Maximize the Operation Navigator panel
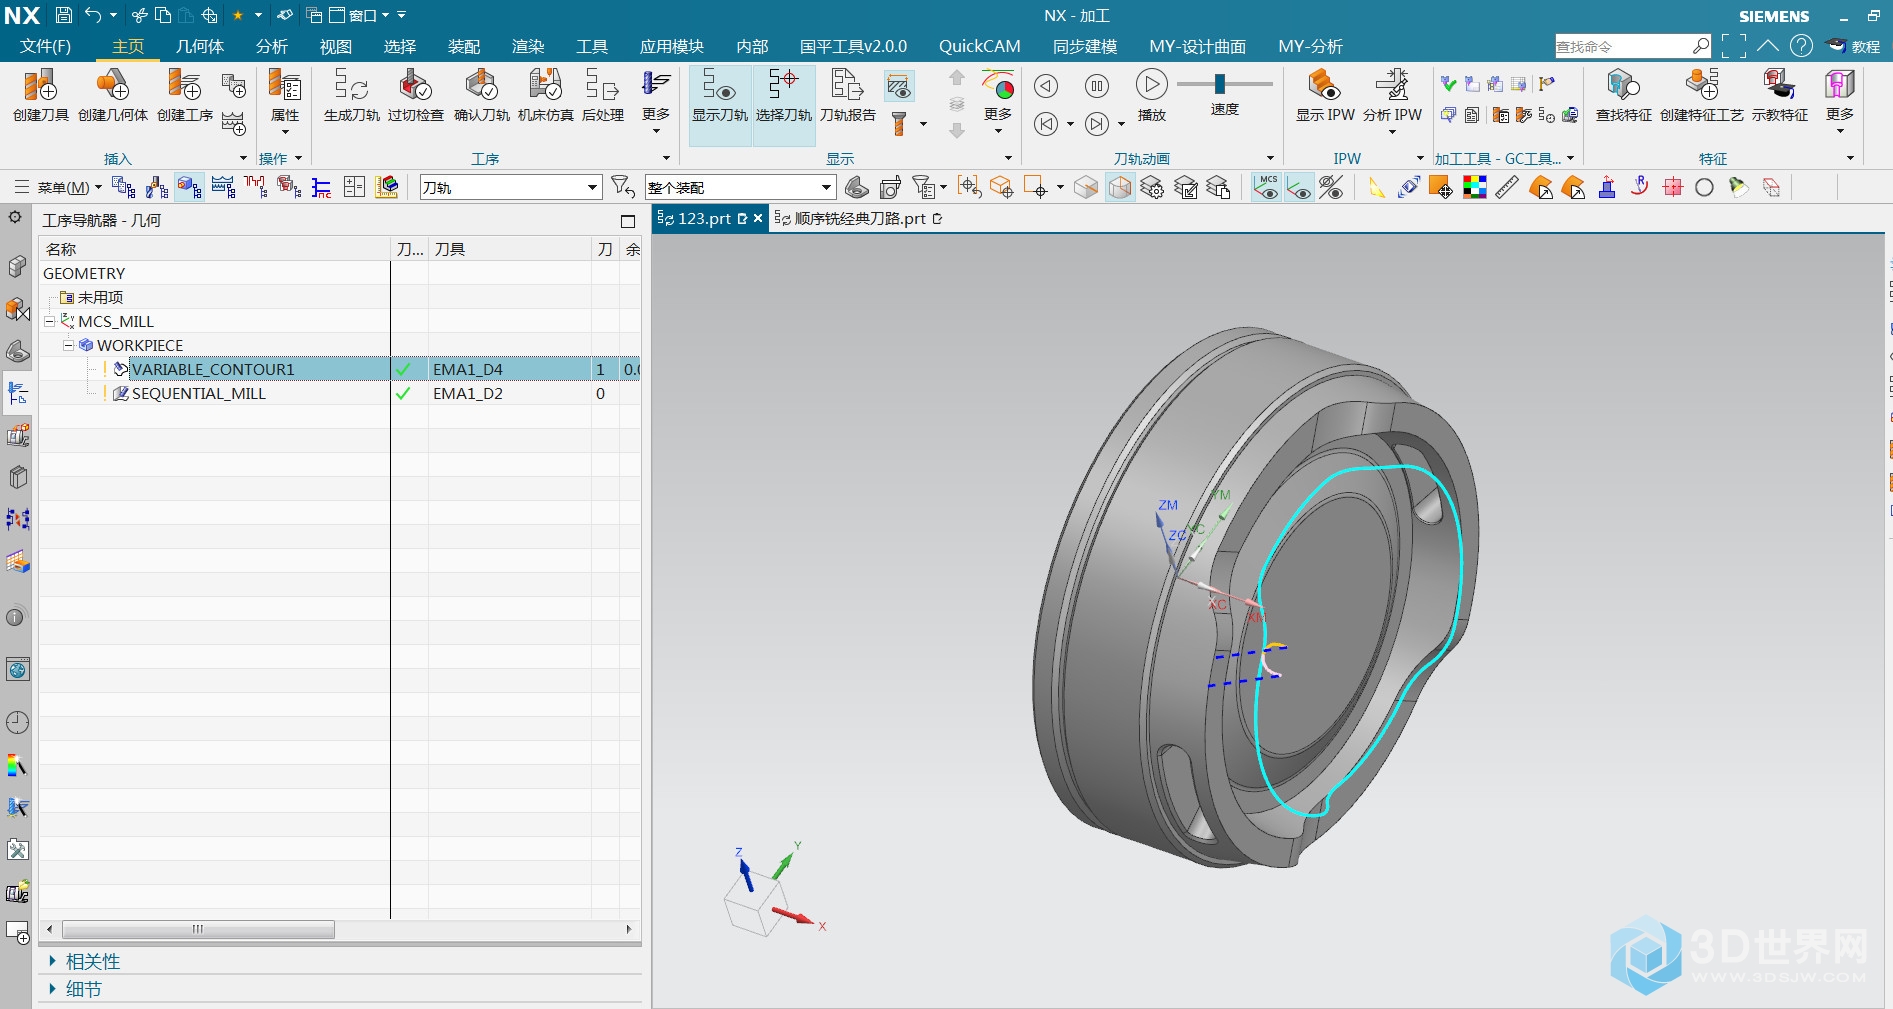This screenshot has height=1009, width=1893. point(628,221)
